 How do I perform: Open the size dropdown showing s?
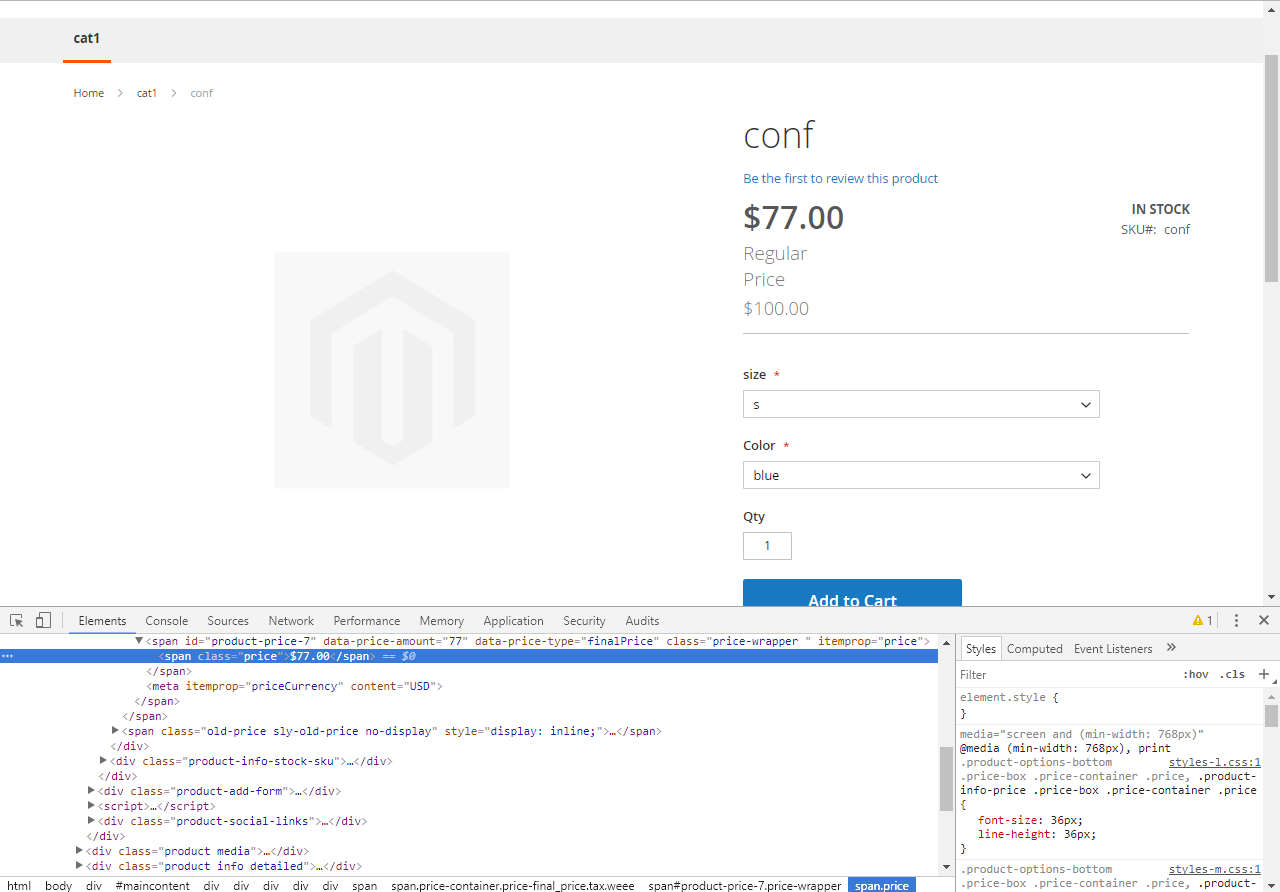[921, 404]
